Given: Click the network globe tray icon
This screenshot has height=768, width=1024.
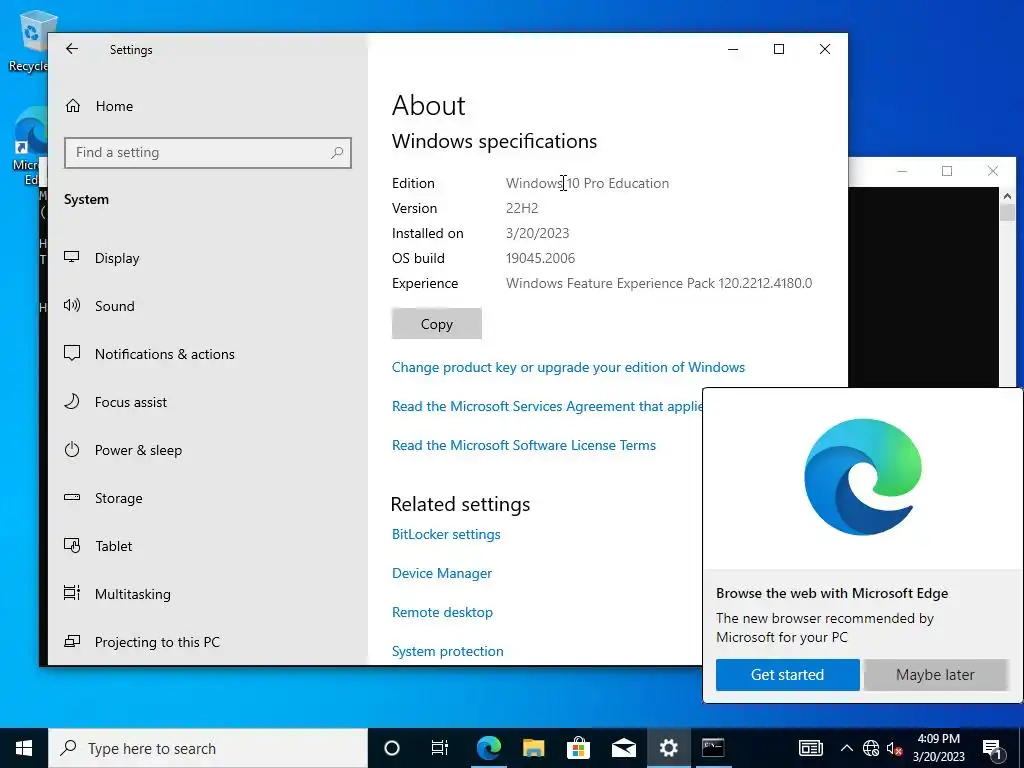Looking at the screenshot, I should pyautogui.click(x=871, y=748).
